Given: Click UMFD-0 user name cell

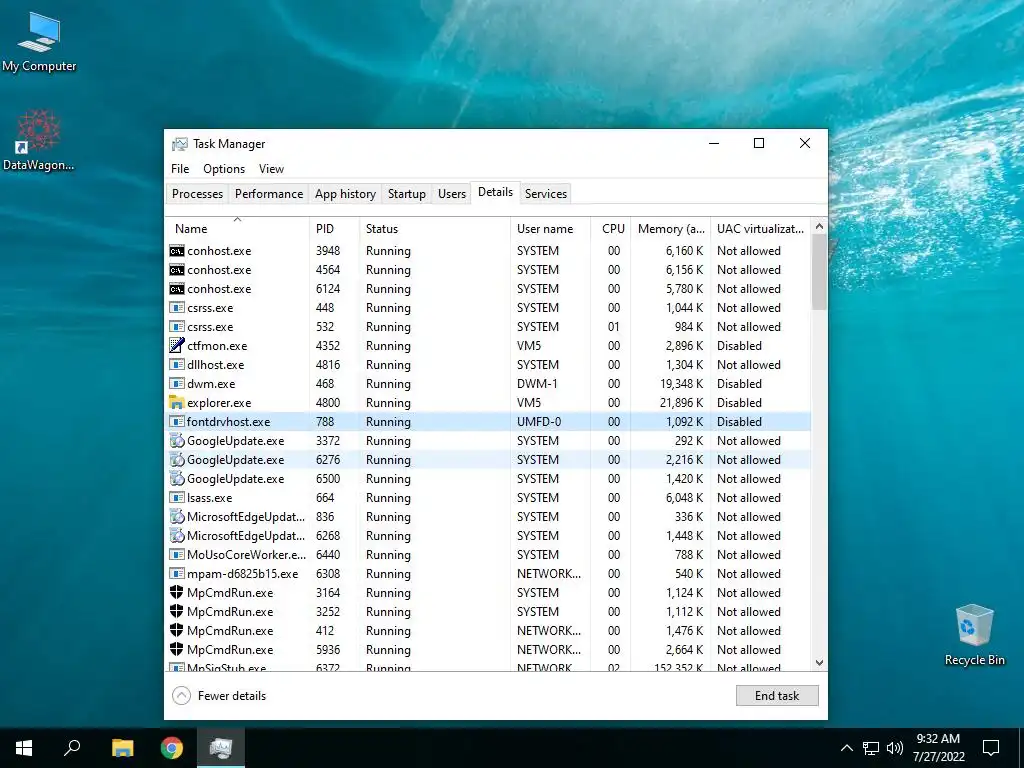Looking at the screenshot, I should click(539, 422).
